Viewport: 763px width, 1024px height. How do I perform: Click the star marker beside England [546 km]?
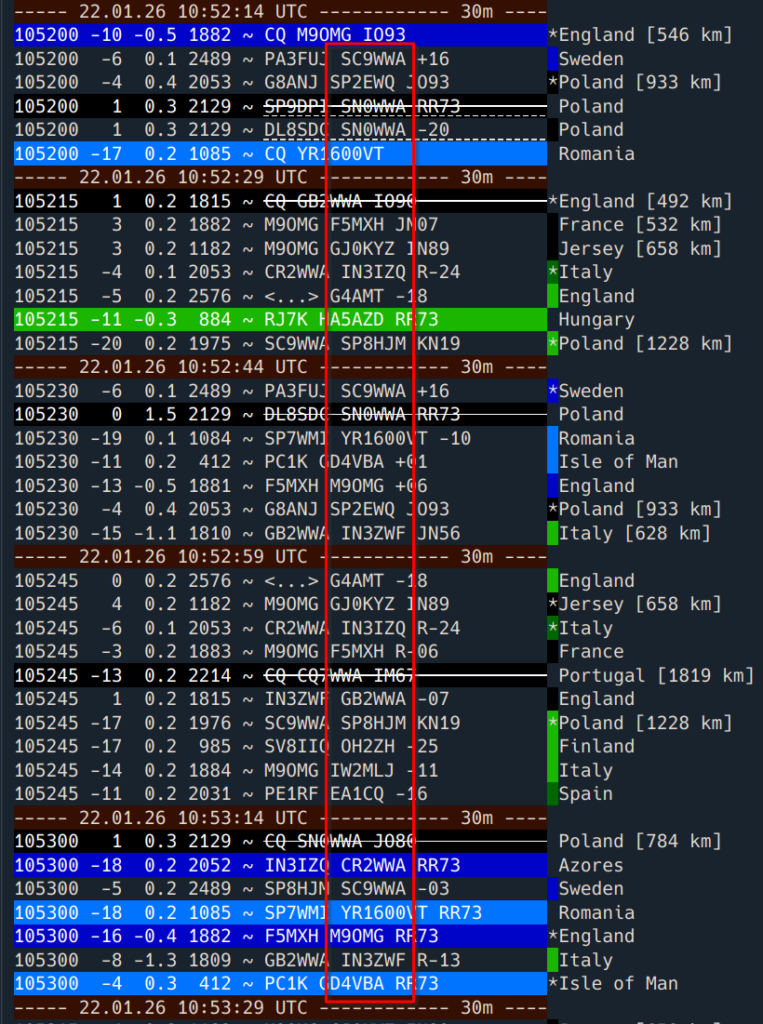[x=553, y=36]
